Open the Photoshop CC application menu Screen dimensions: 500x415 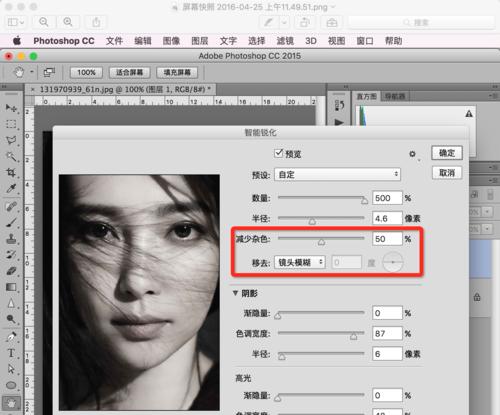tap(64, 41)
